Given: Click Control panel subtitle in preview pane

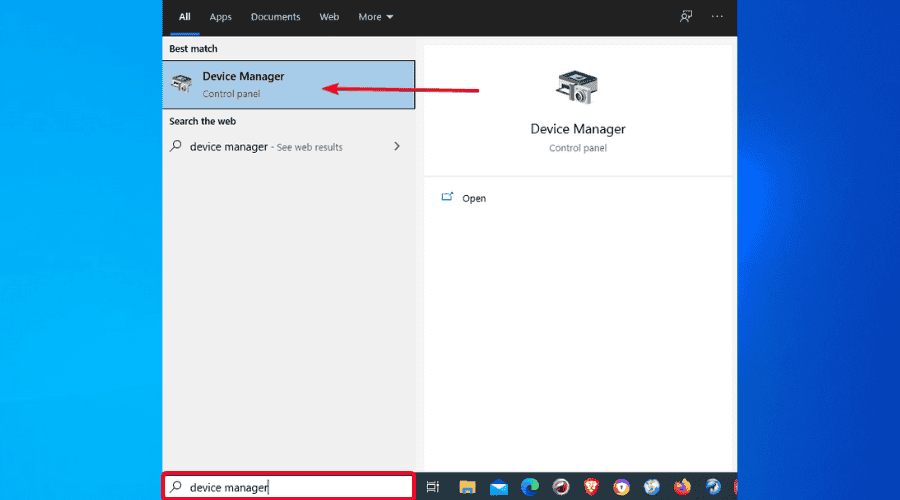Looking at the screenshot, I should pos(577,148).
